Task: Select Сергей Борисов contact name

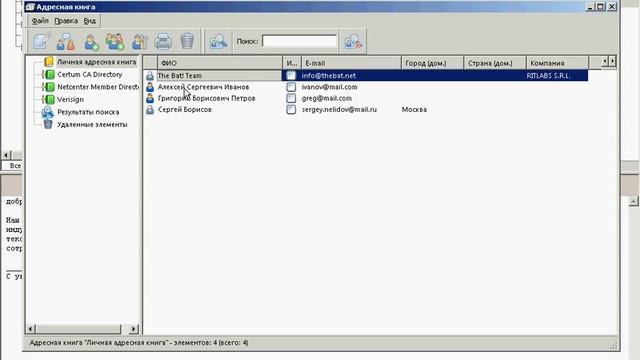Action: tap(184, 109)
